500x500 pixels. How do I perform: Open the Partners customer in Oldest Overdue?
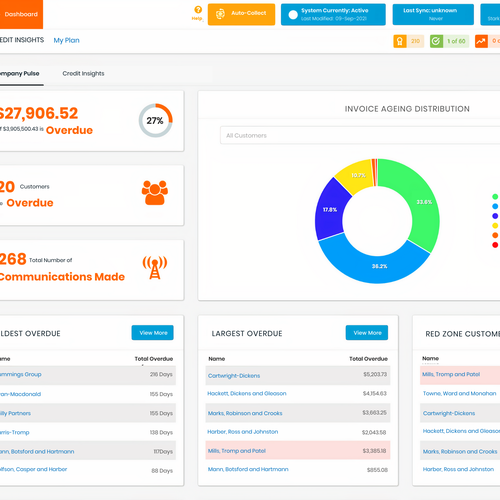point(15,413)
